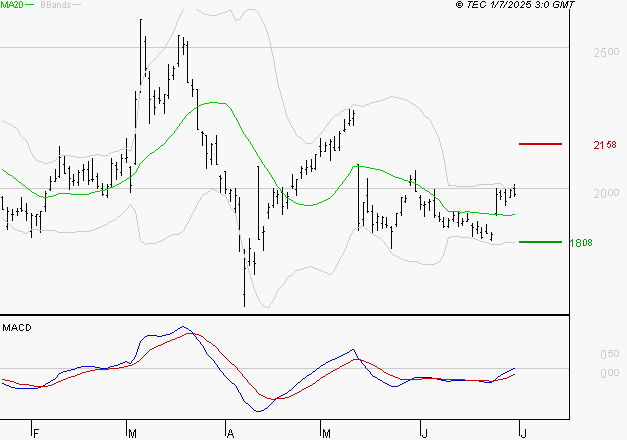The image size is (627, 440).
Task: Click the 2500 price axis label
Action: (606, 52)
